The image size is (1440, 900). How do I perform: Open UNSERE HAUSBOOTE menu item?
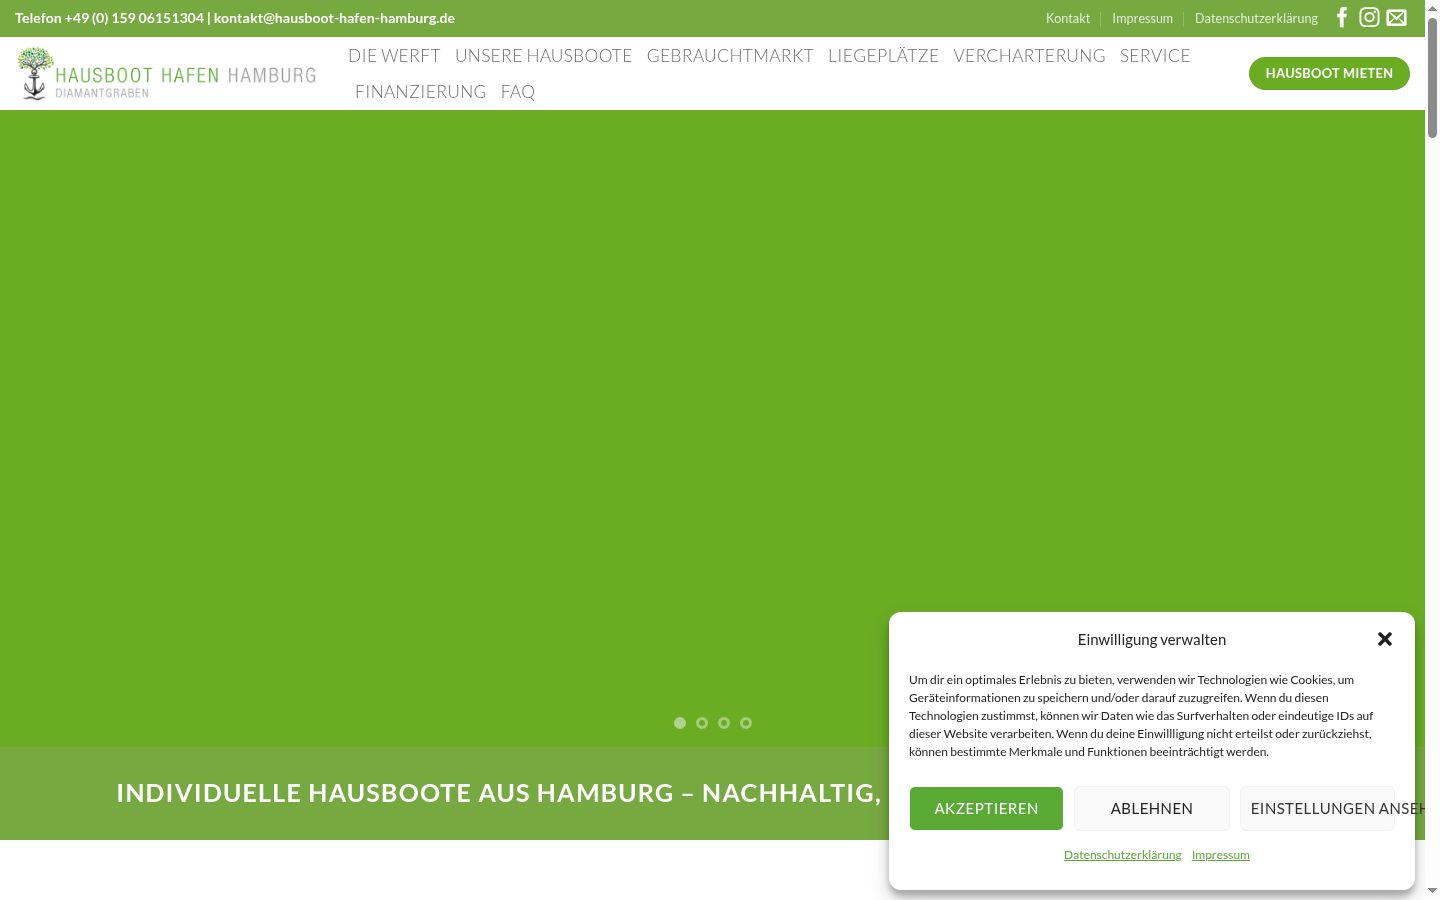click(544, 56)
